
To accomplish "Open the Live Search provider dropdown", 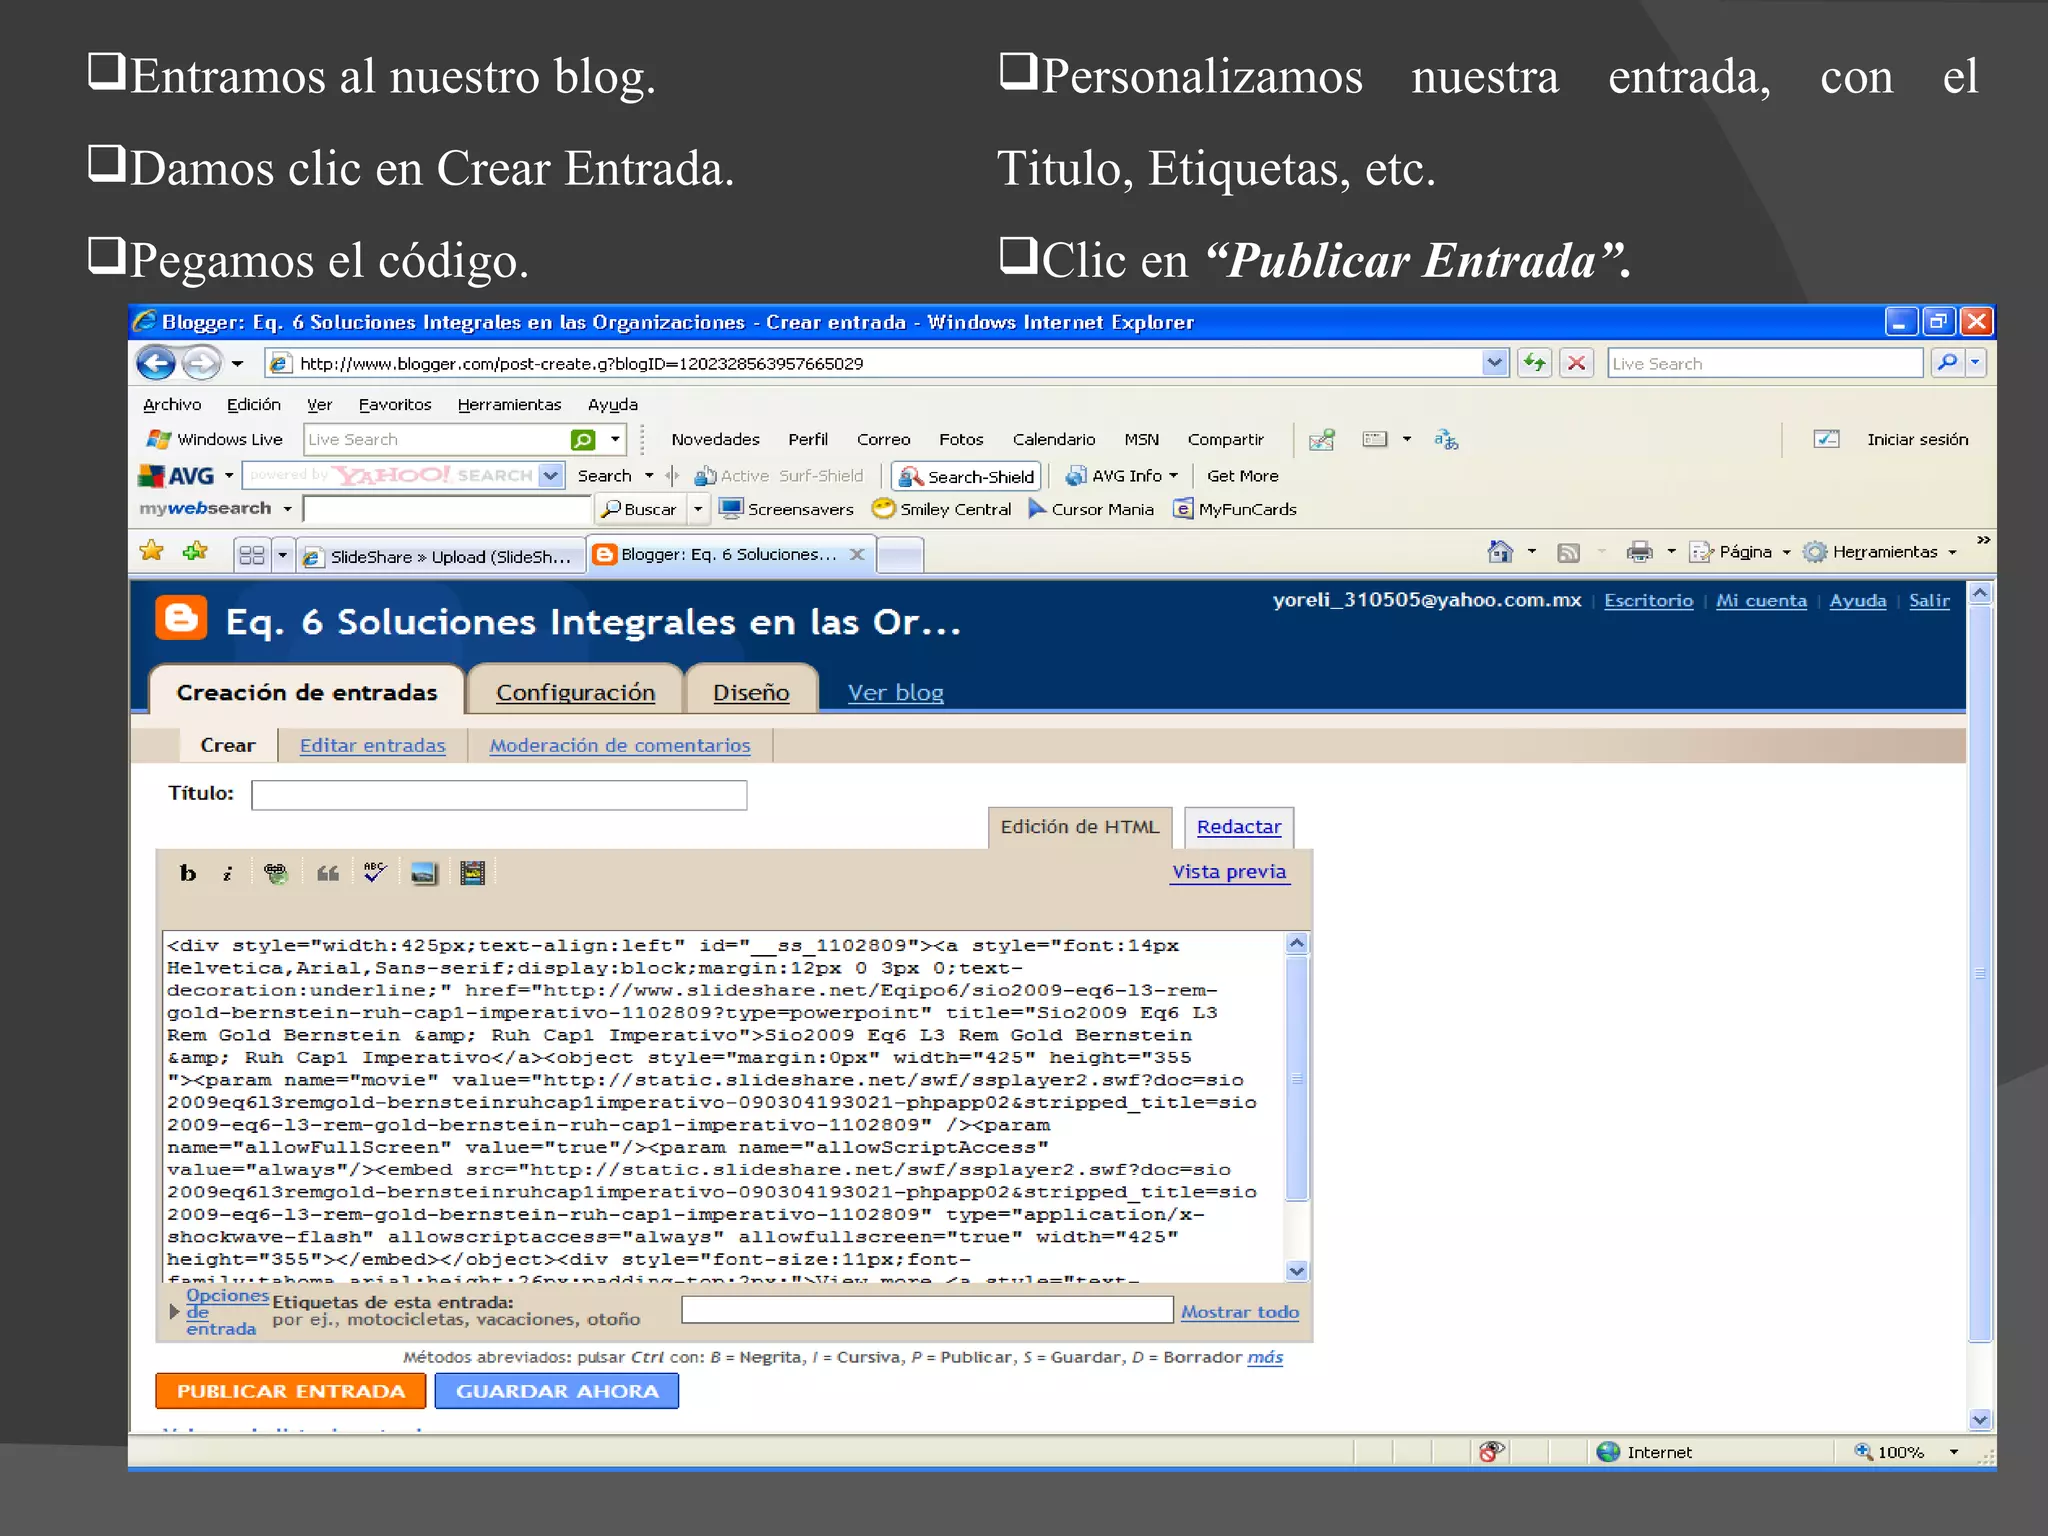I will click(x=1975, y=363).
